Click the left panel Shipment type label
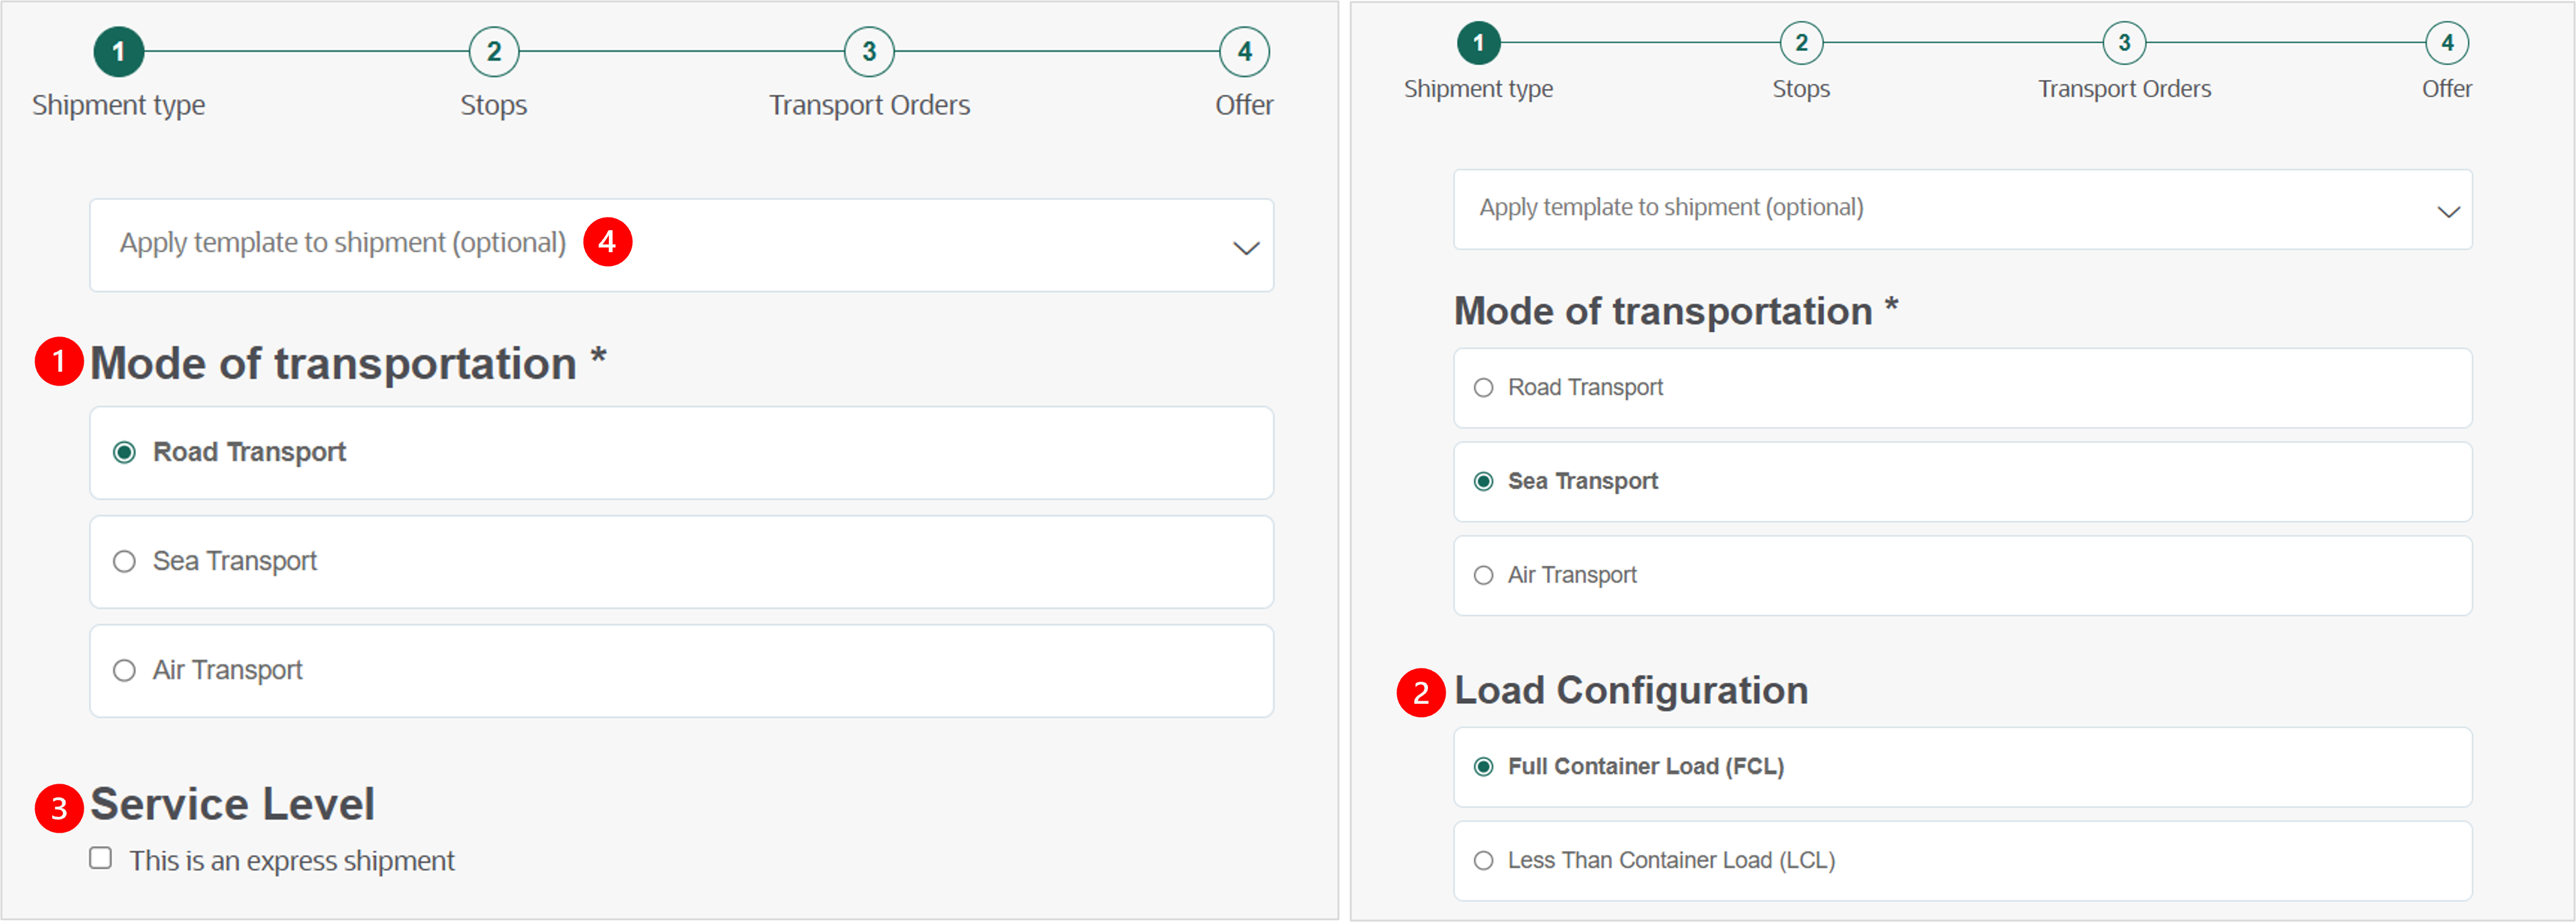 [x=118, y=105]
